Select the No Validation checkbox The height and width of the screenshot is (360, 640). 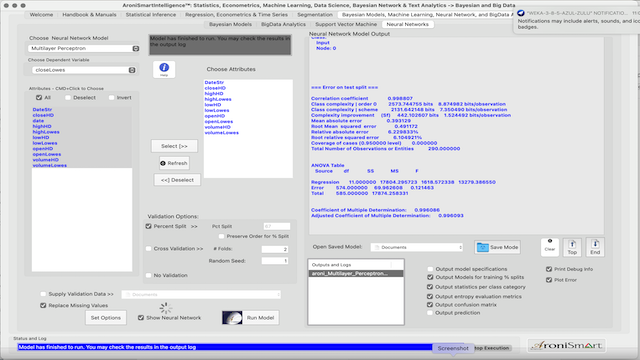pyautogui.click(x=149, y=276)
